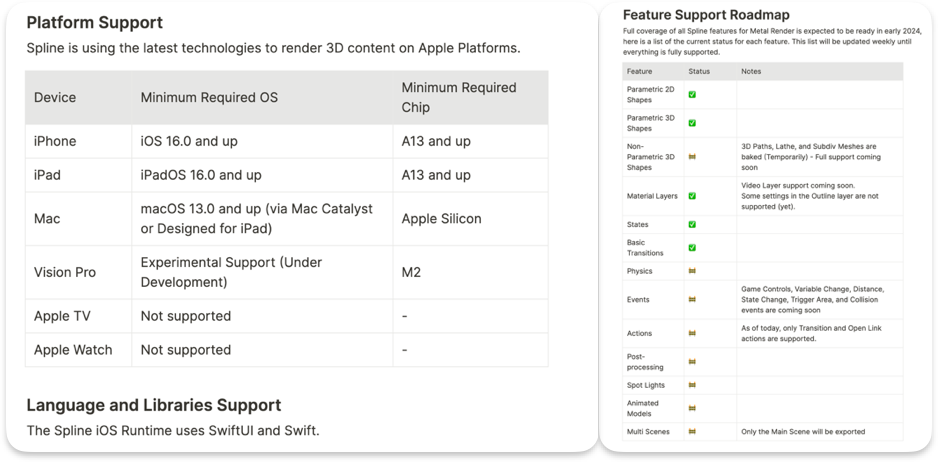Click the construction status icon for Animated Models
938x462 pixels.
coord(692,408)
